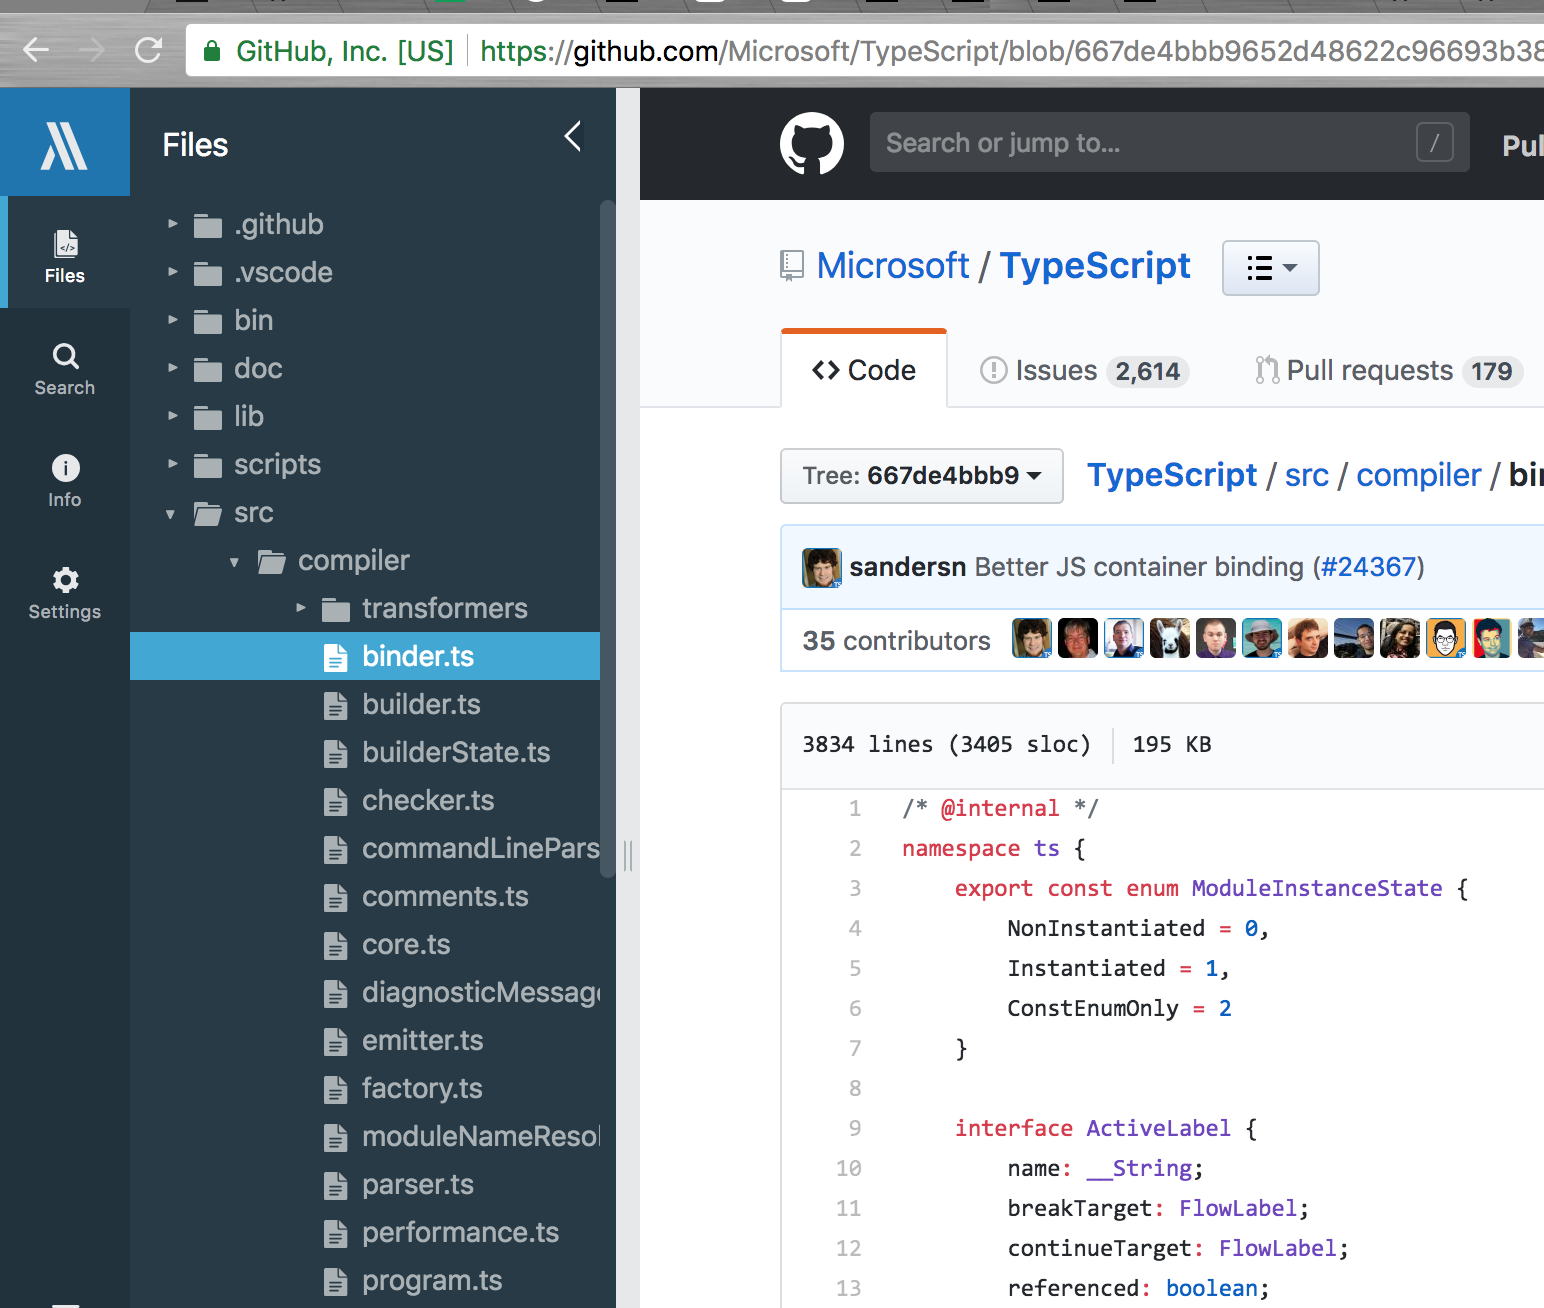This screenshot has height=1308, width=1544.
Task: Switch to the Issues tab
Action: (x=1084, y=371)
